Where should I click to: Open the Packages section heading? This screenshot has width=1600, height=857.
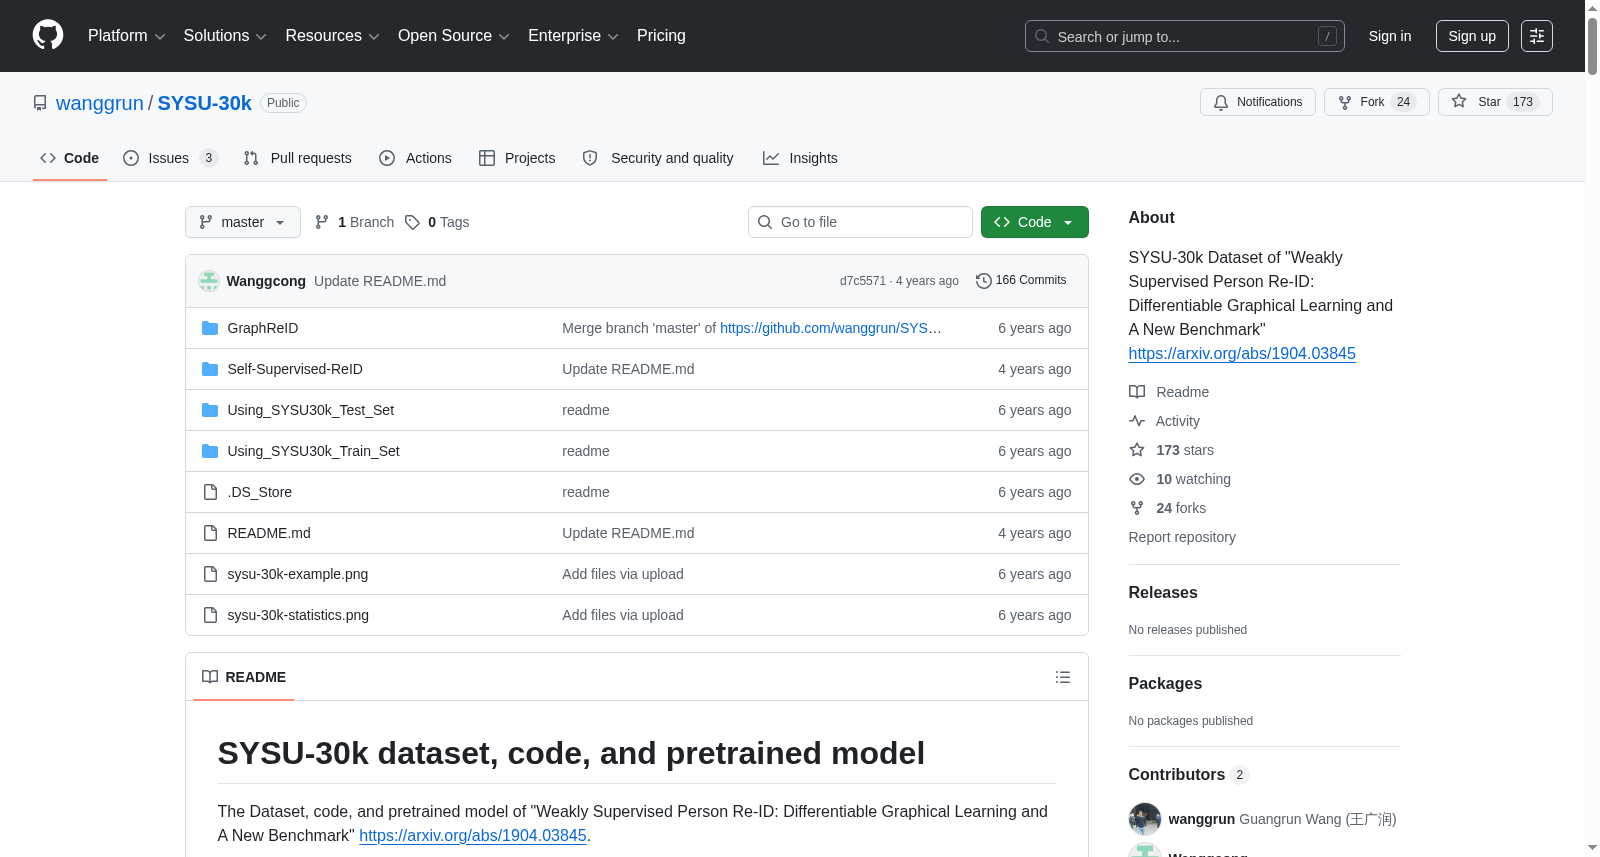point(1165,683)
